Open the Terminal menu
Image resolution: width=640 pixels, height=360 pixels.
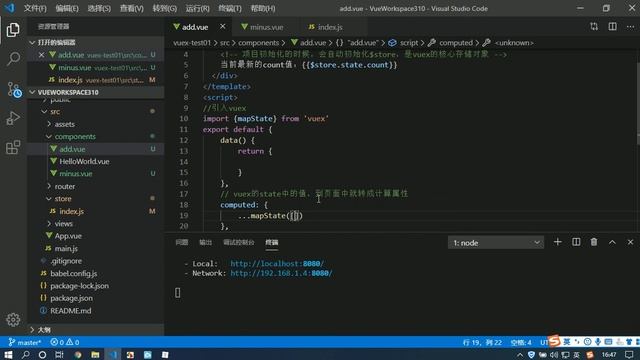pos(230,8)
